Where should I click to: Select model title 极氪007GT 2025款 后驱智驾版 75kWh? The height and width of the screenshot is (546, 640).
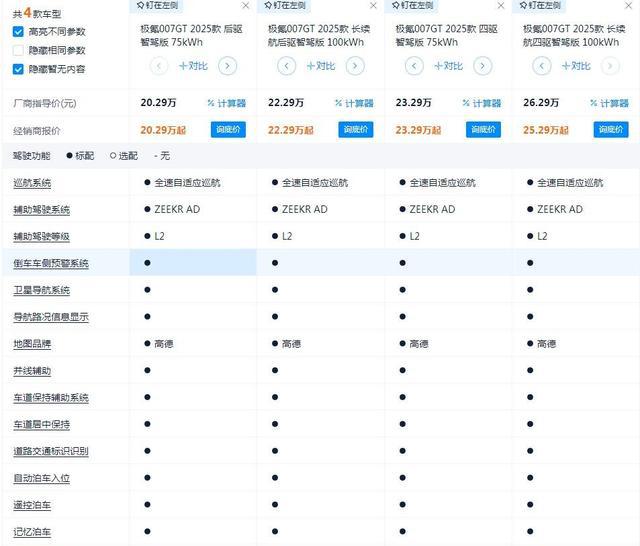191,36
